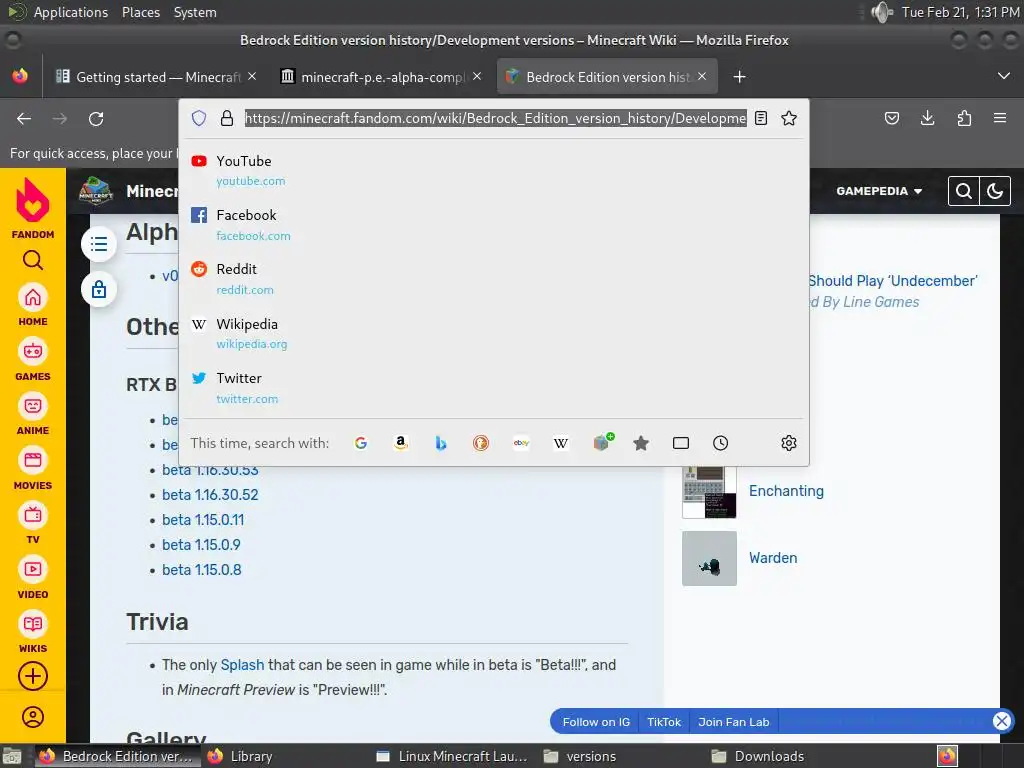Click the start a wiki plus icon
Screen dimensions: 1024x768
[33, 676]
